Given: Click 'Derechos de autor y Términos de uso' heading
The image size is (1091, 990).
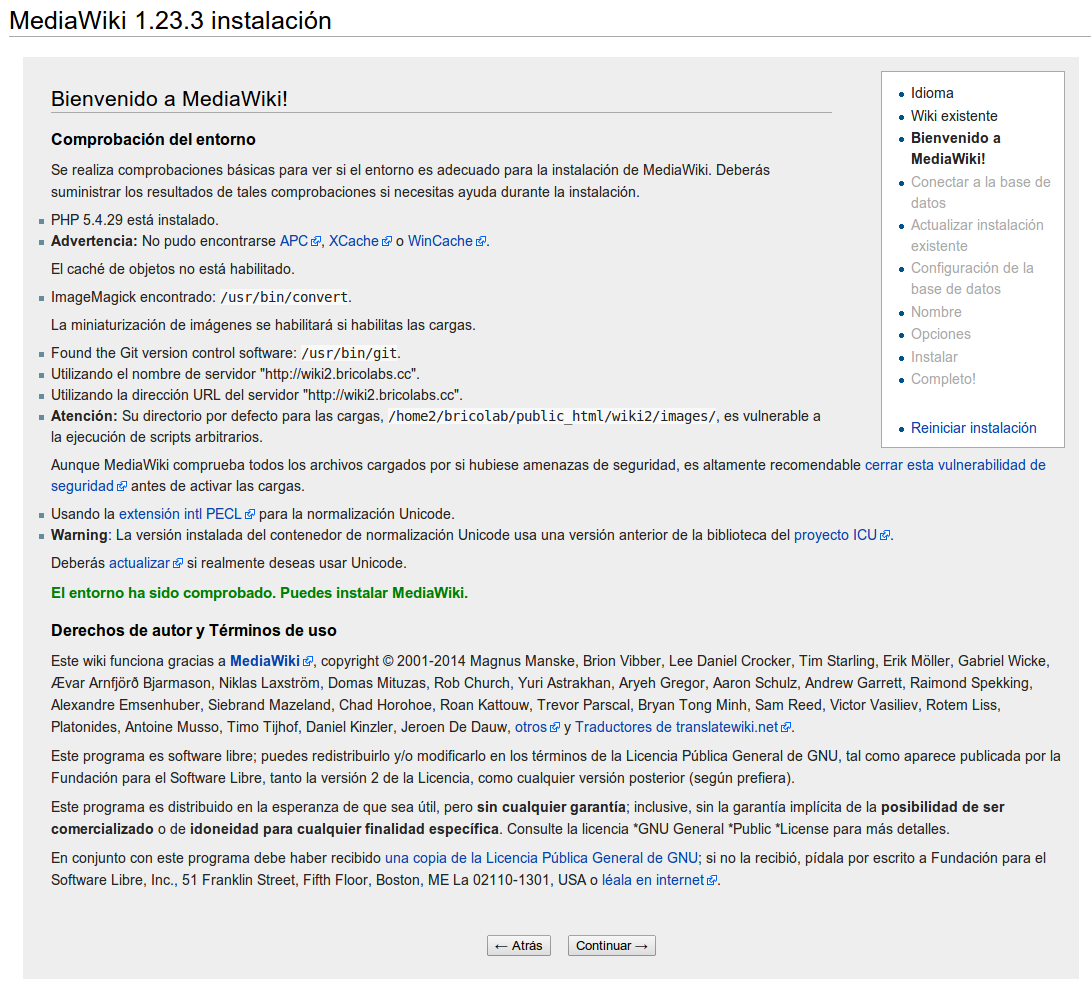Looking at the screenshot, I should tap(193, 630).
